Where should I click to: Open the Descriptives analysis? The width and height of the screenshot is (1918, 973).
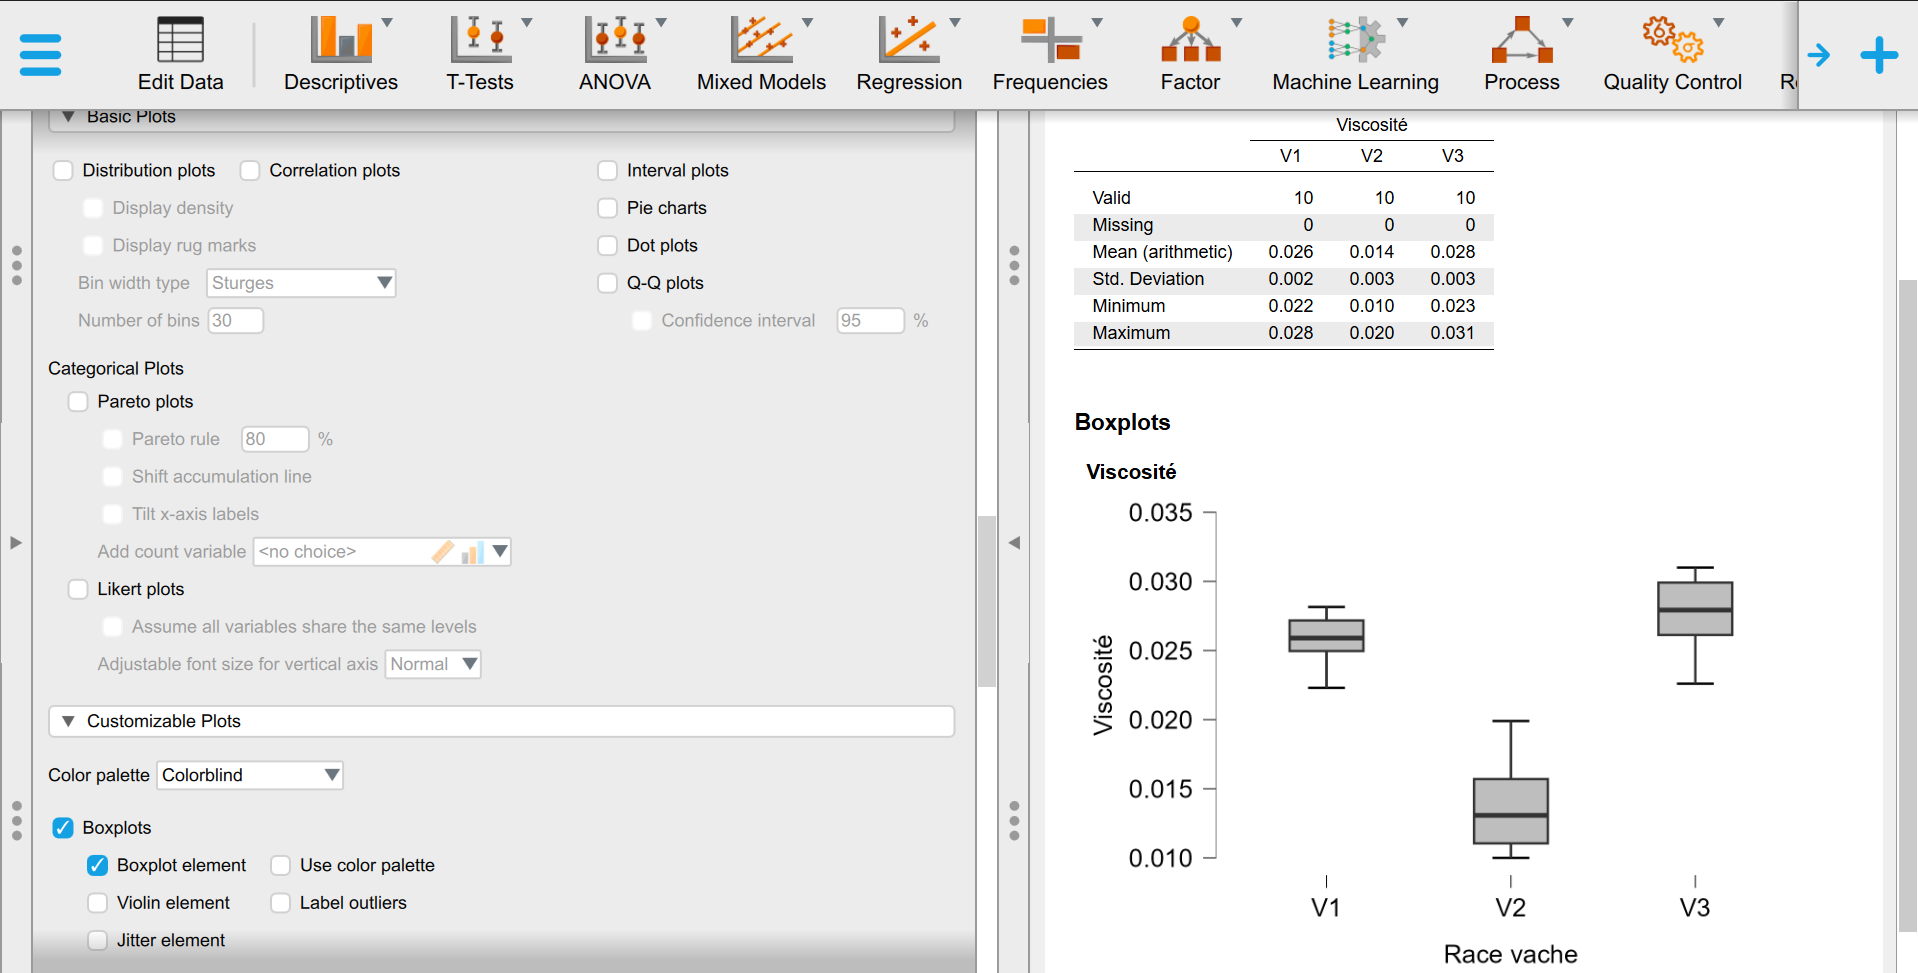341,54
